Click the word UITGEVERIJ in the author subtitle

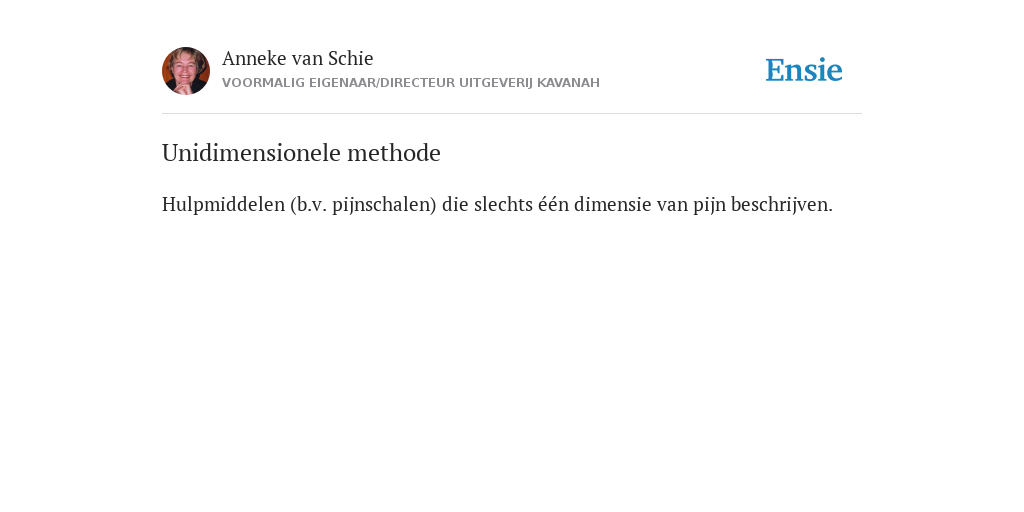[496, 83]
